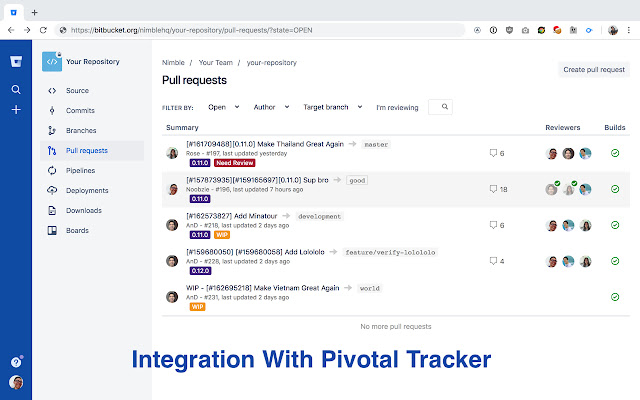Click the Need Review red tag
This screenshot has height=400, width=640.
(x=235, y=163)
